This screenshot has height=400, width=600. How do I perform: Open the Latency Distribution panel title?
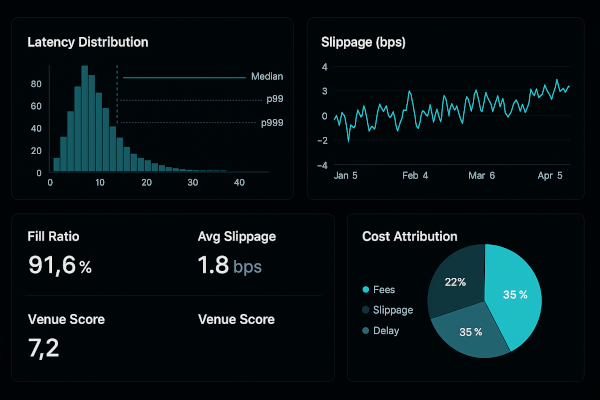click(x=88, y=43)
